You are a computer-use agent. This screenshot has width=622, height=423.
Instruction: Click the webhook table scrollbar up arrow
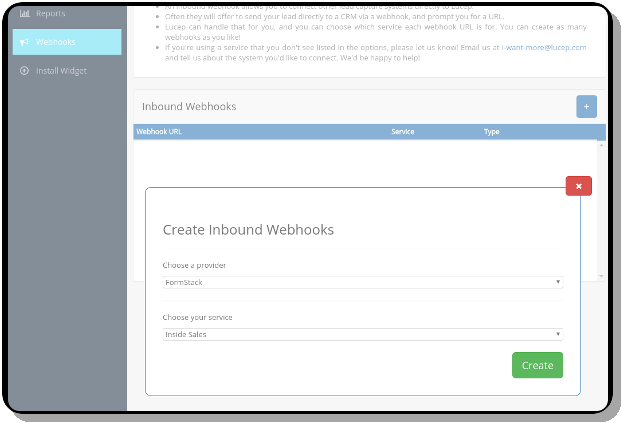point(601,145)
